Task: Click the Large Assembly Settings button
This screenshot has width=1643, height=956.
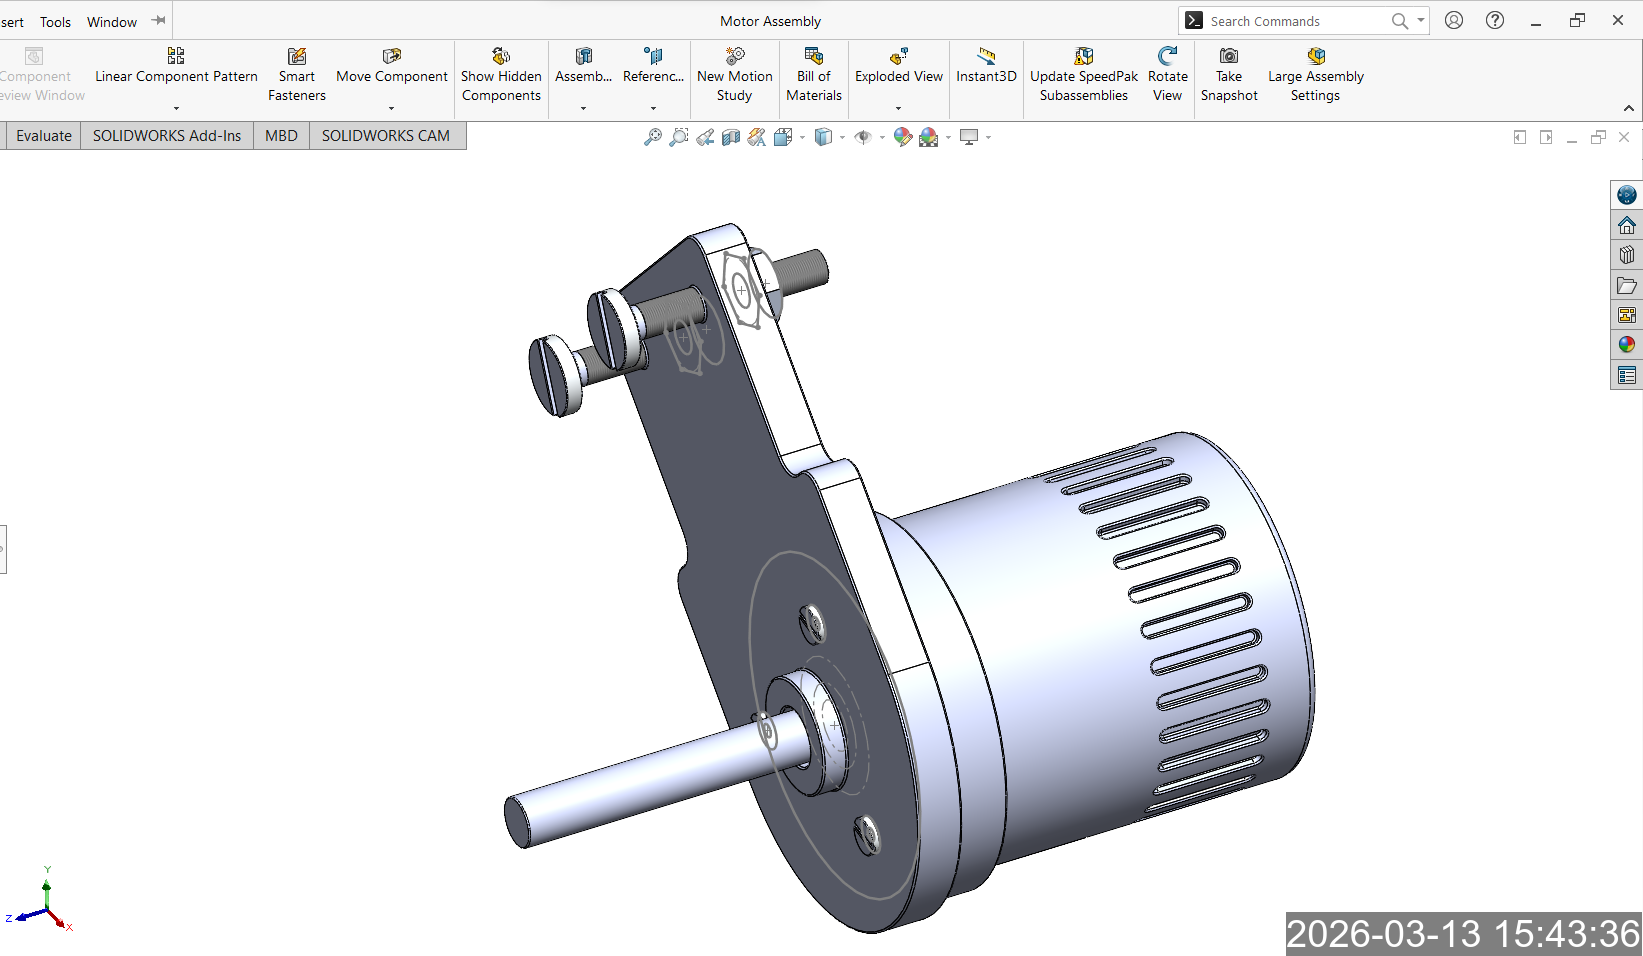Action: point(1315,75)
